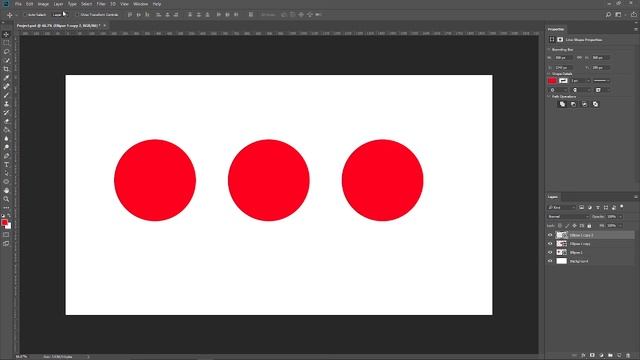Open the Fill value dropdown arrow
640x360 pixels.
tap(621, 226)
